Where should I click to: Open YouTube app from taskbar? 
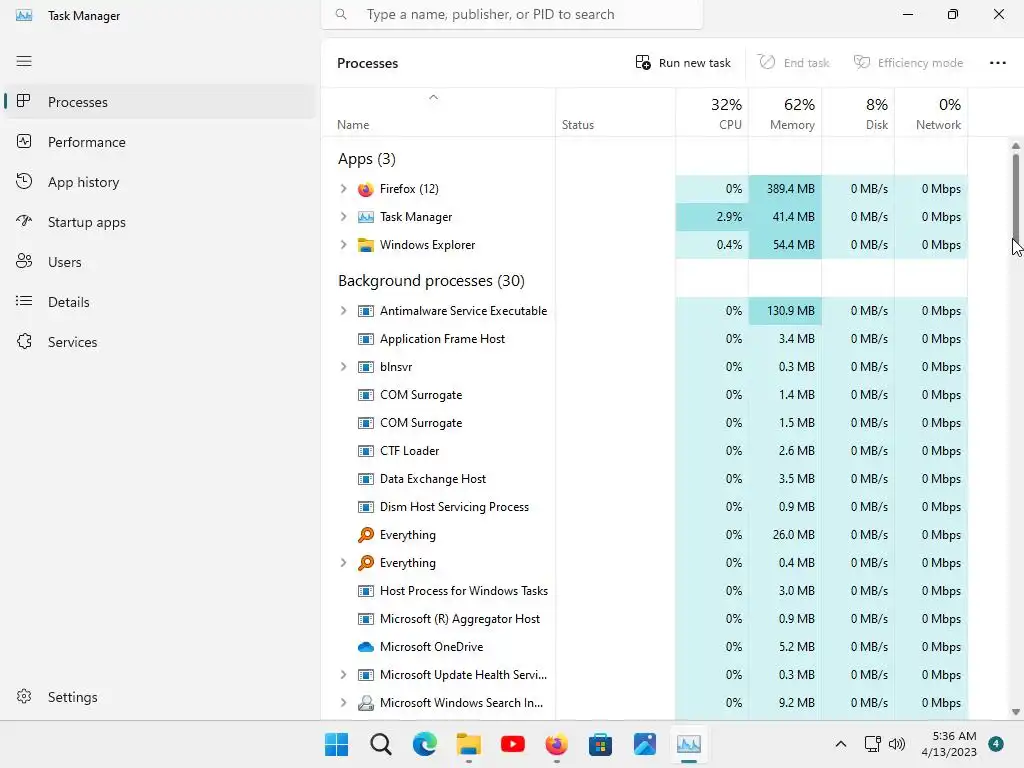(513, 744)
